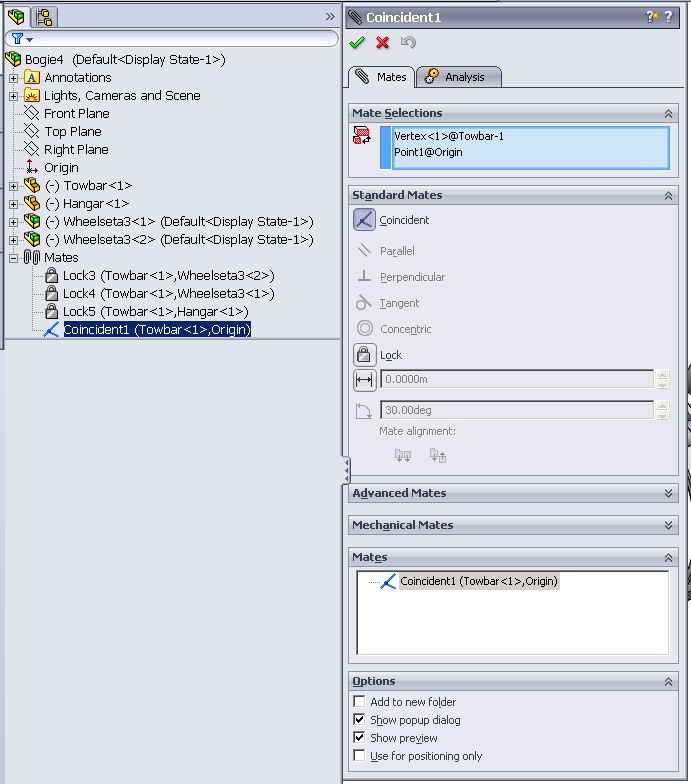Click the Undo arrow icon

[408, 42]
